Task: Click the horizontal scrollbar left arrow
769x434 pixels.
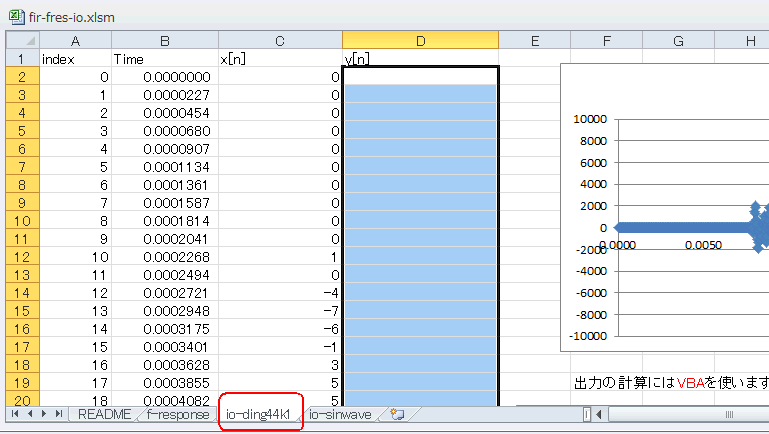Action: 599,414
